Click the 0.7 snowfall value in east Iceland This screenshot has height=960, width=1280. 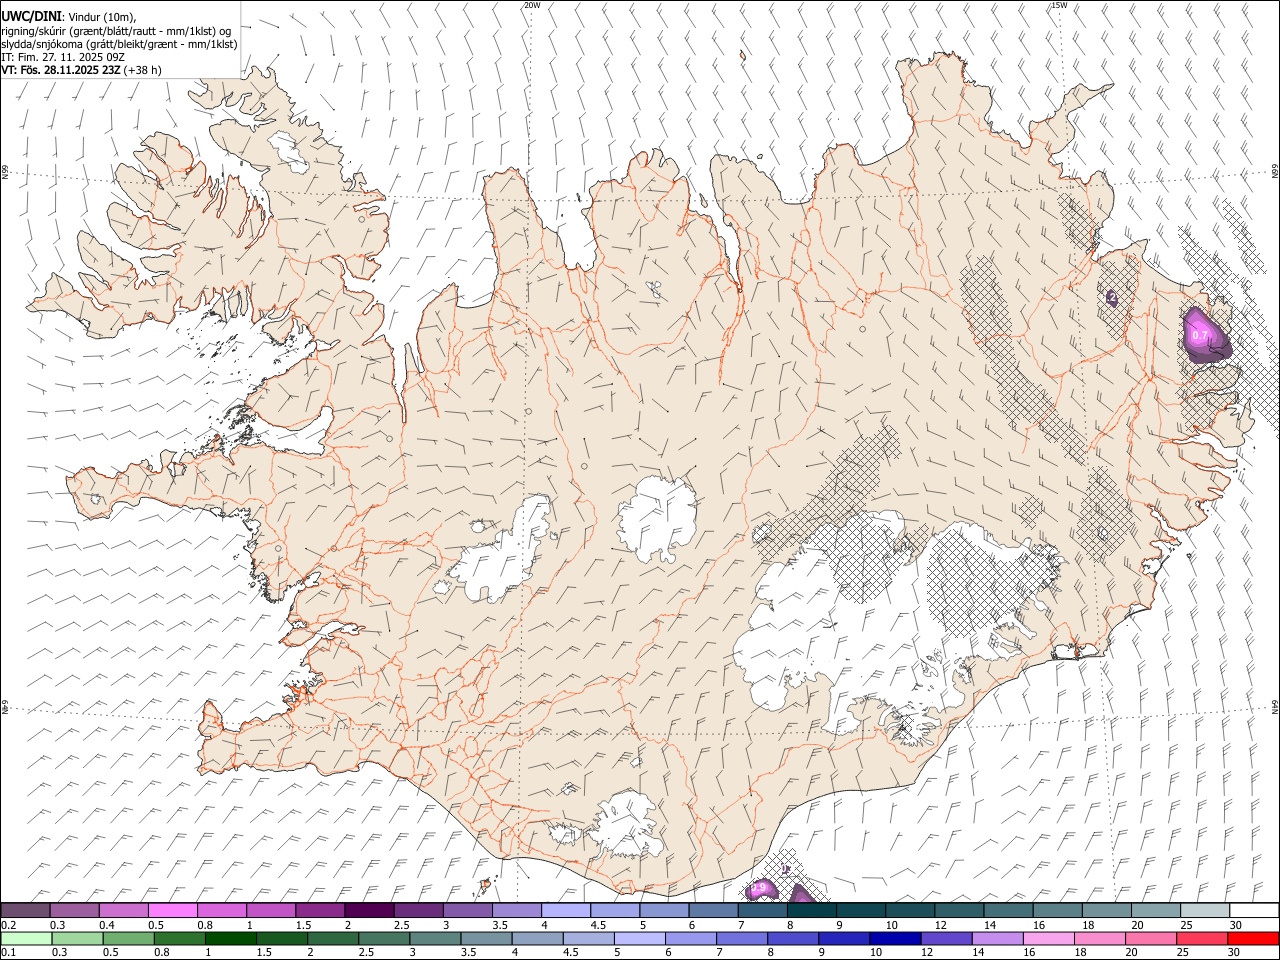[1201, 335]
